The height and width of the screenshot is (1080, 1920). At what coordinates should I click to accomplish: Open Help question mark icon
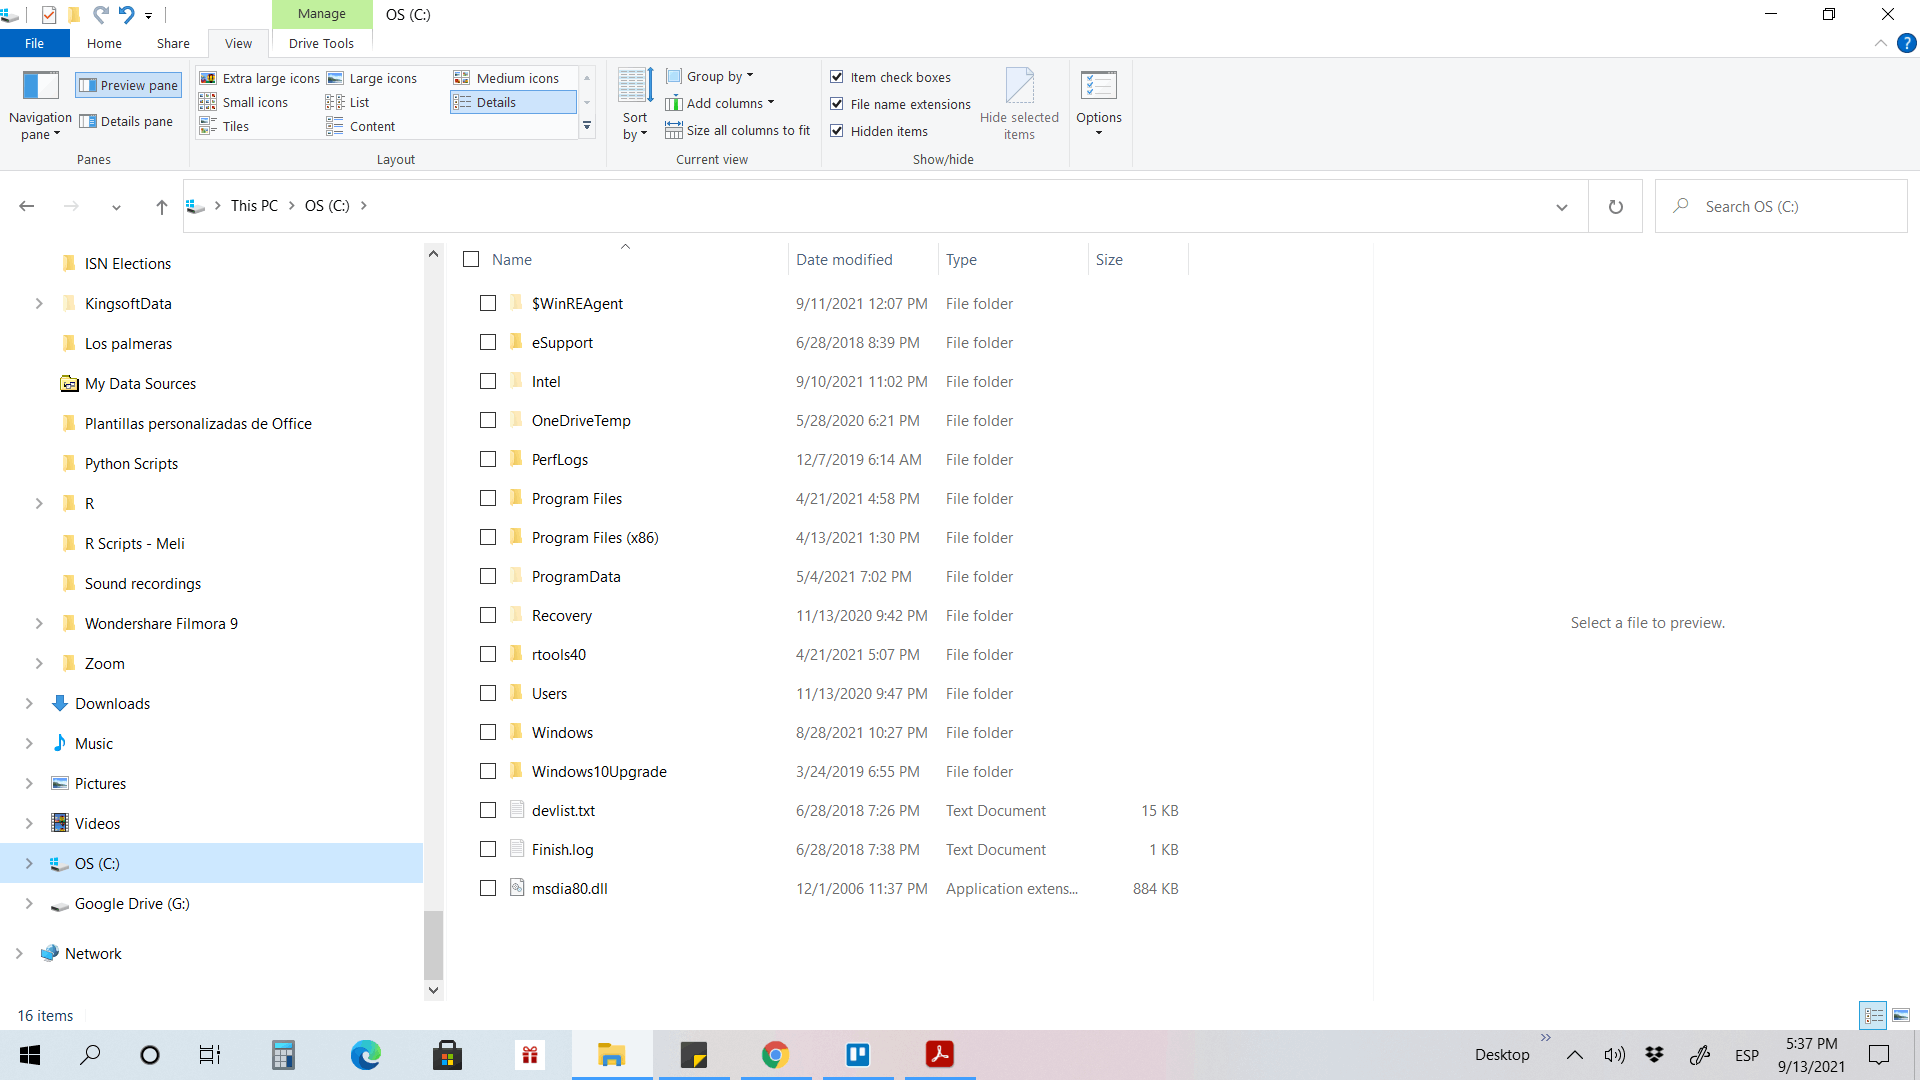(1907, 43)
